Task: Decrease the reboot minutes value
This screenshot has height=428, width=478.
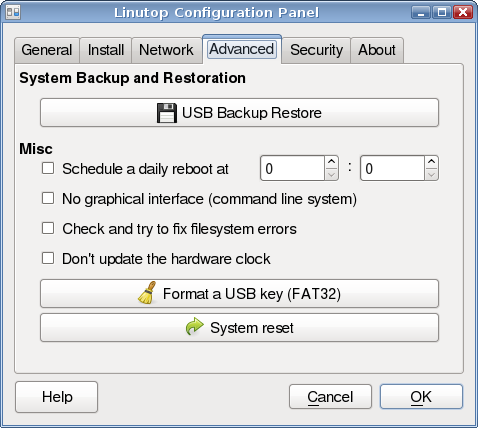Action: click(x=431, y=174)
